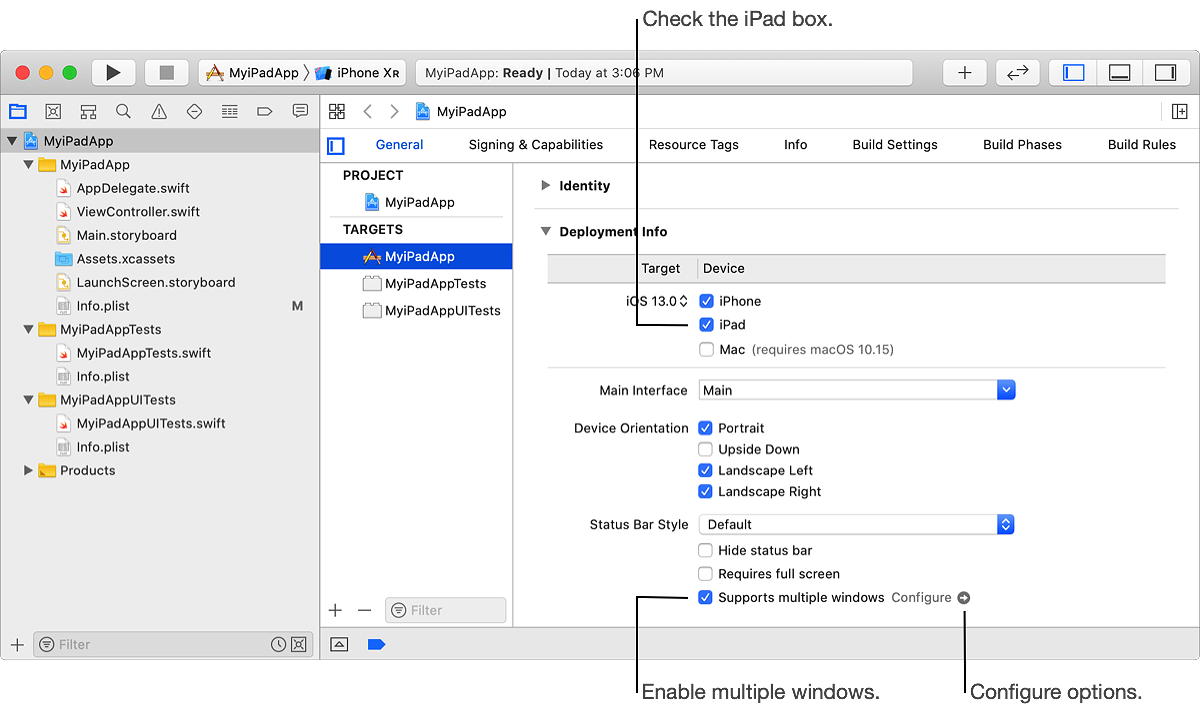Open Signing & Capabilities tab
The image size is (1200, 710).
click(x=536, y=145)
